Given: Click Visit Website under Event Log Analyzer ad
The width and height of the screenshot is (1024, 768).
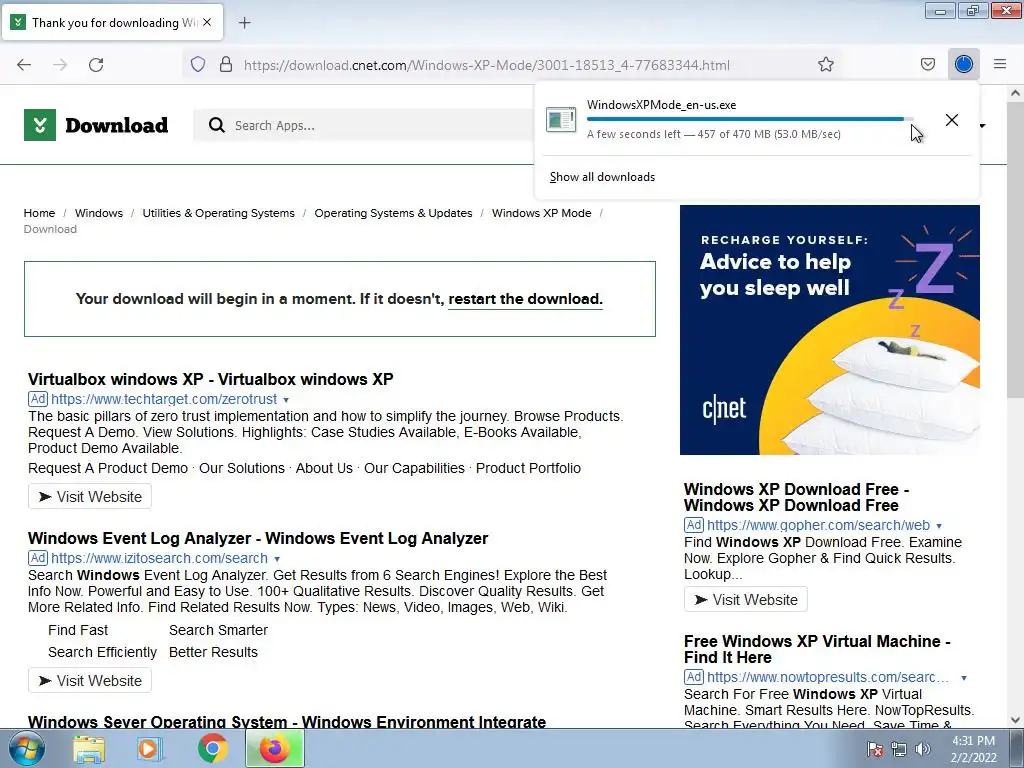Looking at the screenshot, I should point(89,680).
